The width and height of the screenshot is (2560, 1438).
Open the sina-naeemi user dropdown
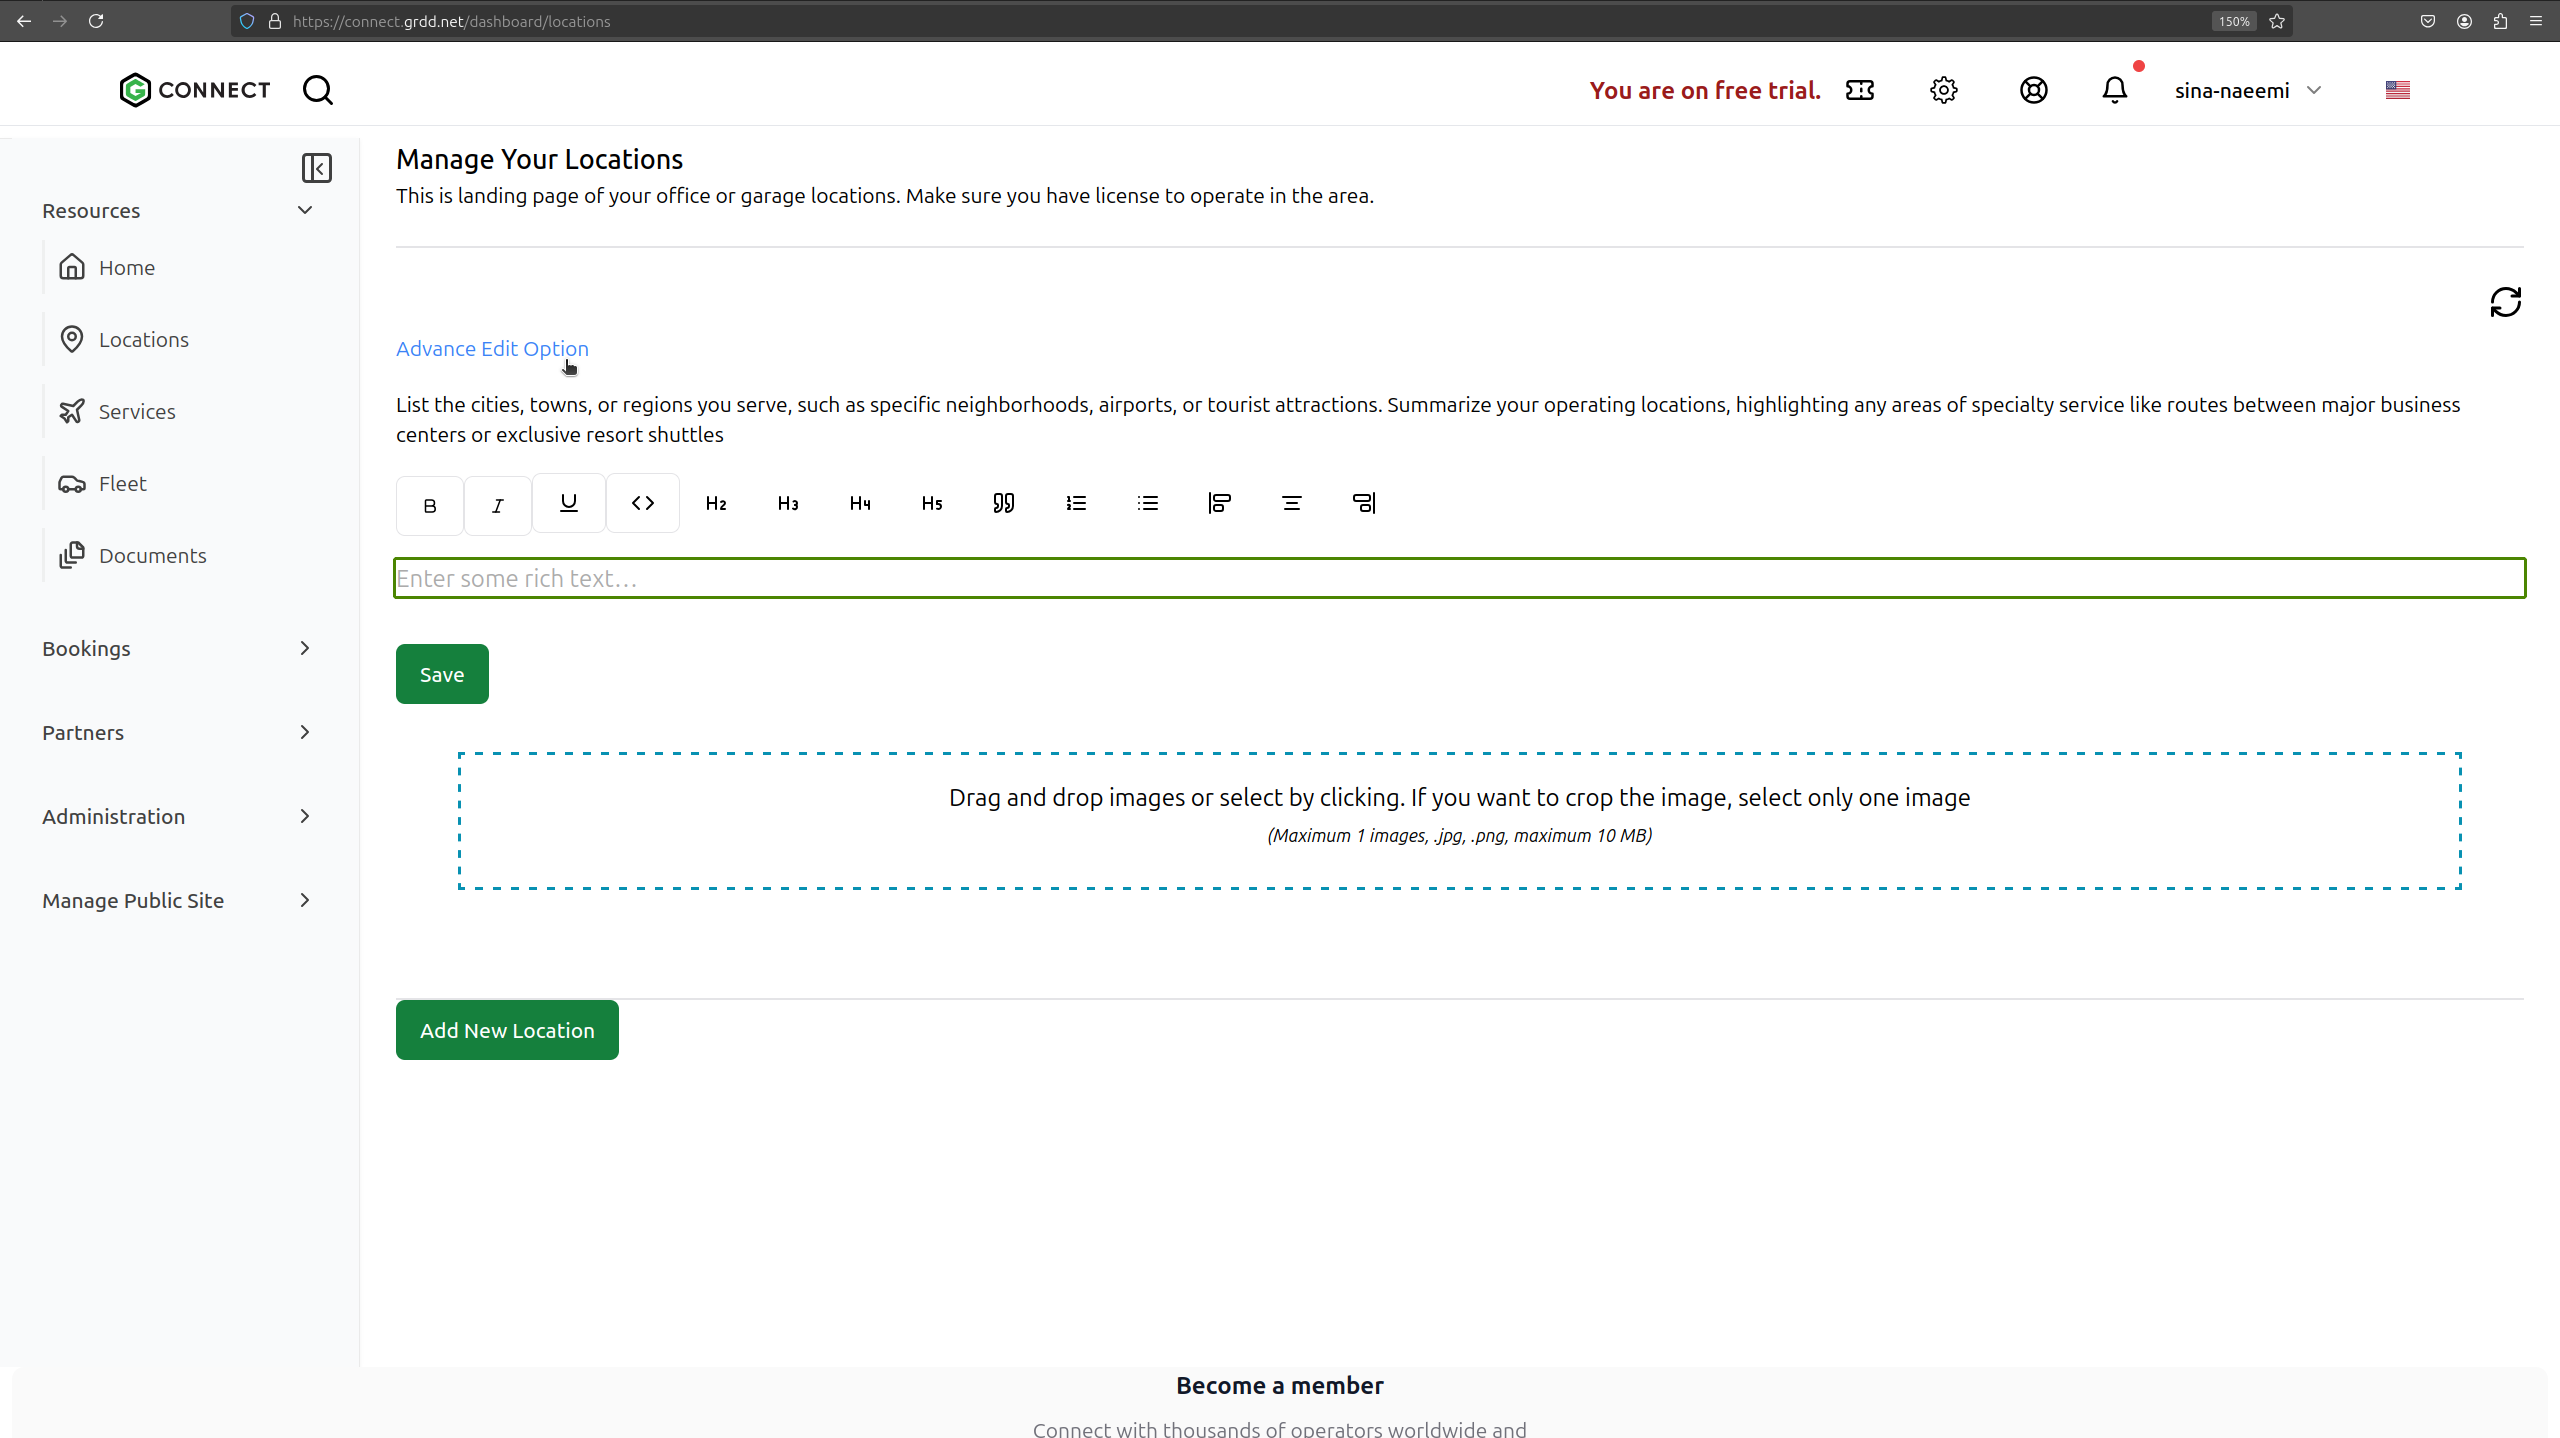(2247, 90)
